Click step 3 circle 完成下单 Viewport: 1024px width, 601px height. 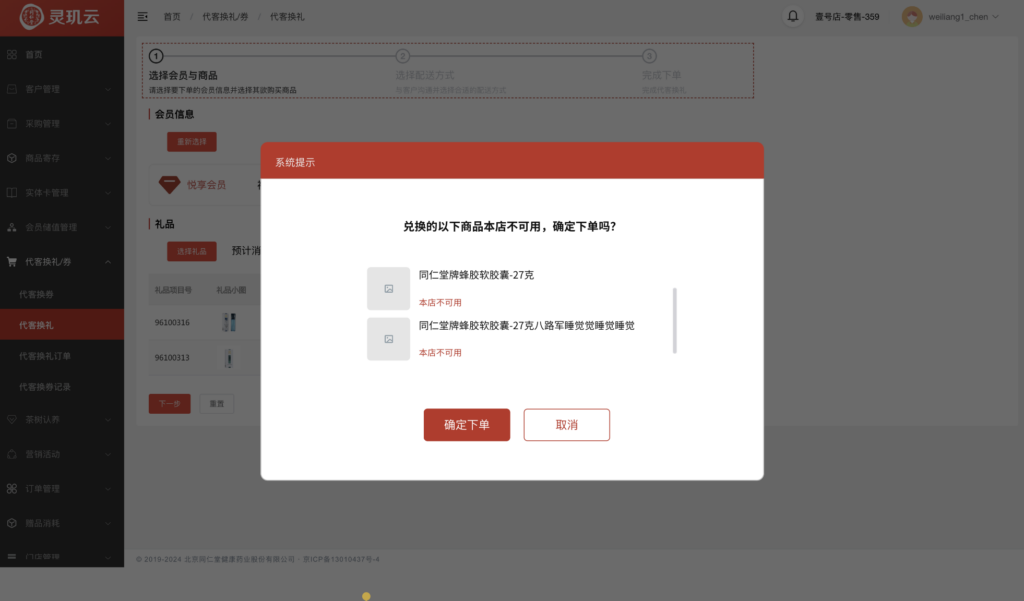click(649, 56)
